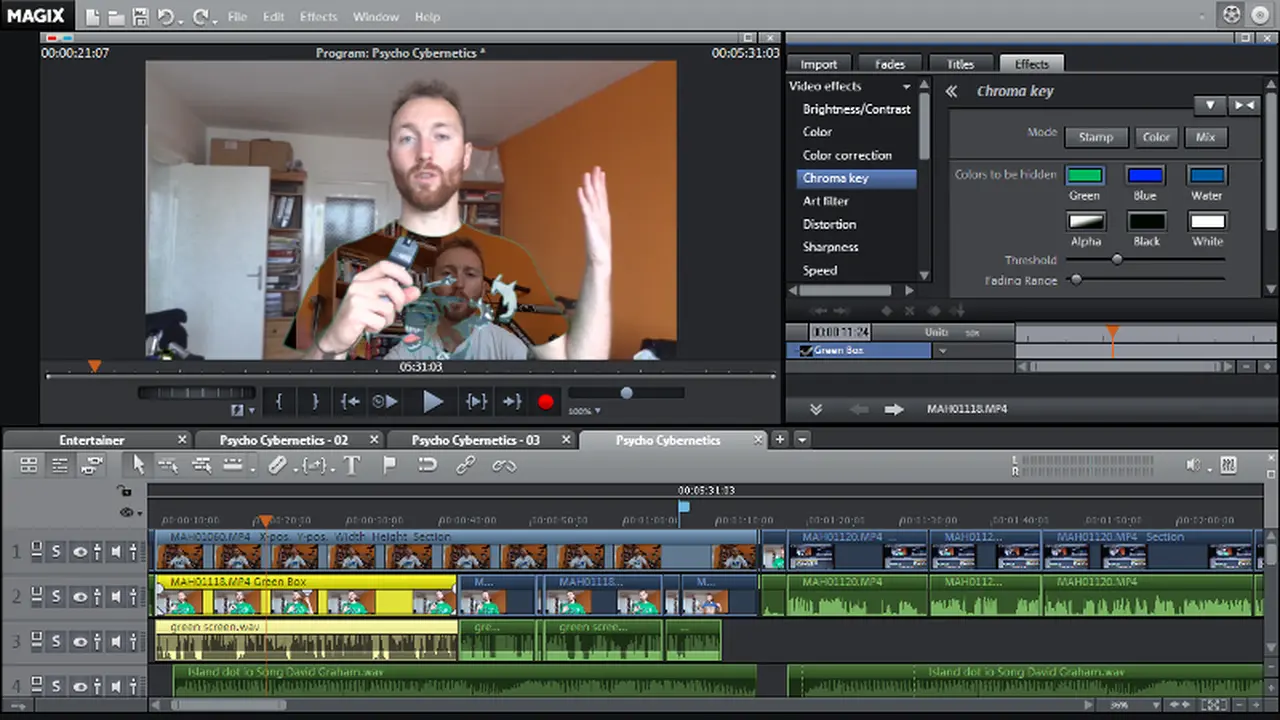Click the speaker volume icon near level meter

(x=1192, y=465)
